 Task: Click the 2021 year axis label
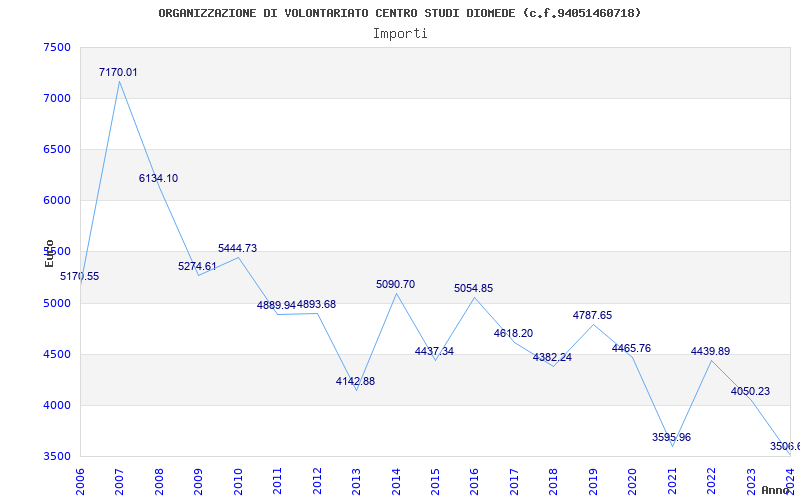[673, 478]
